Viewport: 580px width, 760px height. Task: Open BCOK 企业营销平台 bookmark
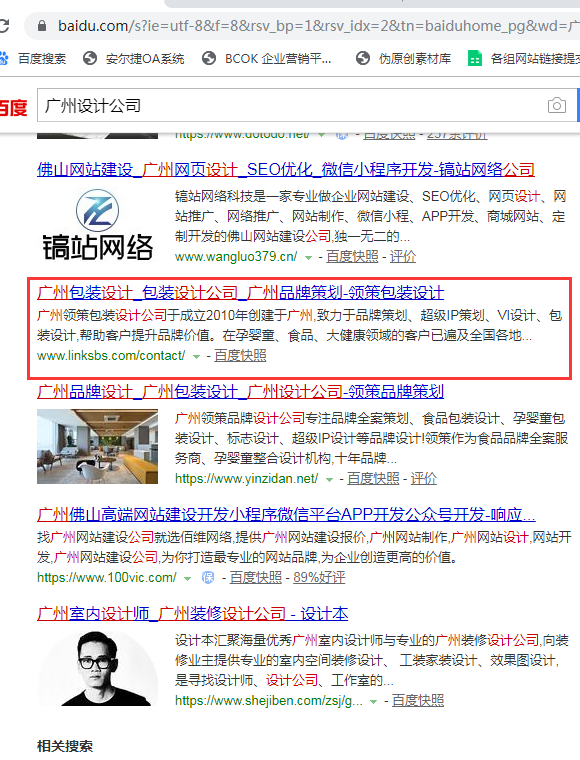pyautogui.click(x=266, y=59)
